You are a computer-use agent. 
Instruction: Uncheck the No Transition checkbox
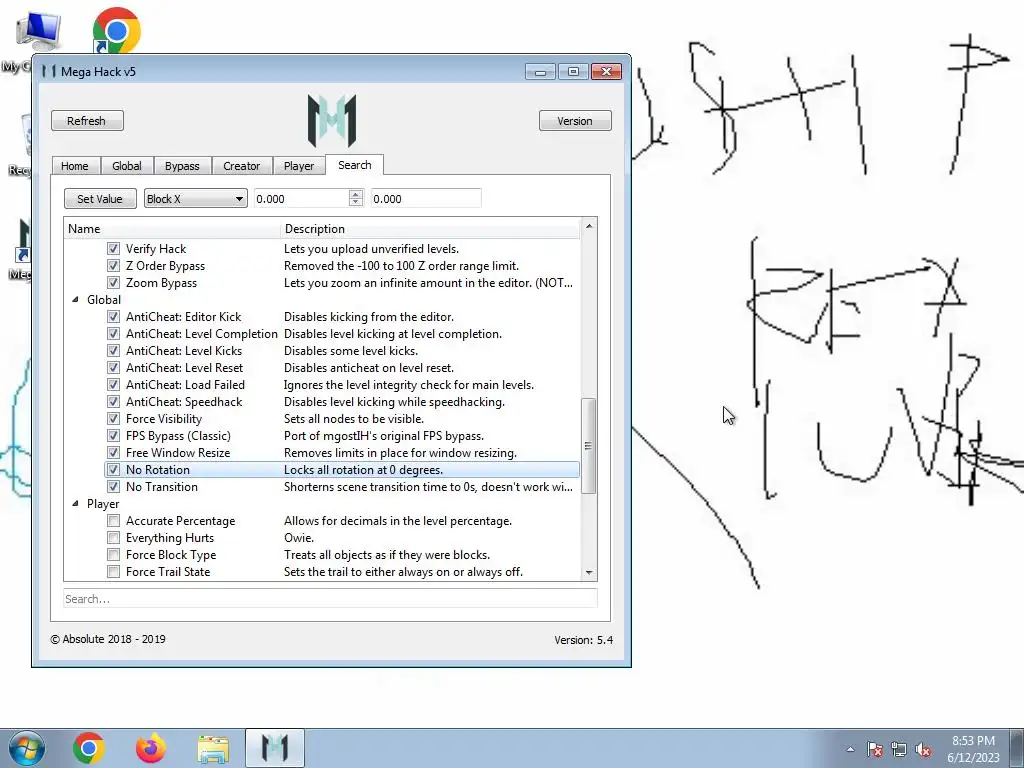coord(114,487)
